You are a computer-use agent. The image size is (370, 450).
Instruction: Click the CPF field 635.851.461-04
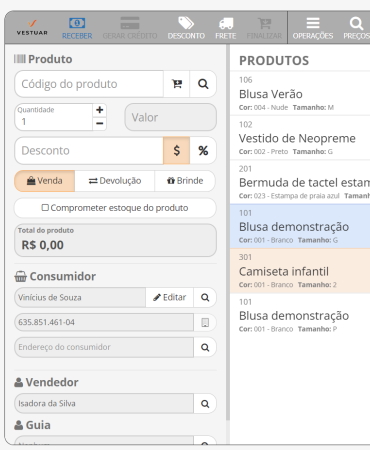[104, 322]
